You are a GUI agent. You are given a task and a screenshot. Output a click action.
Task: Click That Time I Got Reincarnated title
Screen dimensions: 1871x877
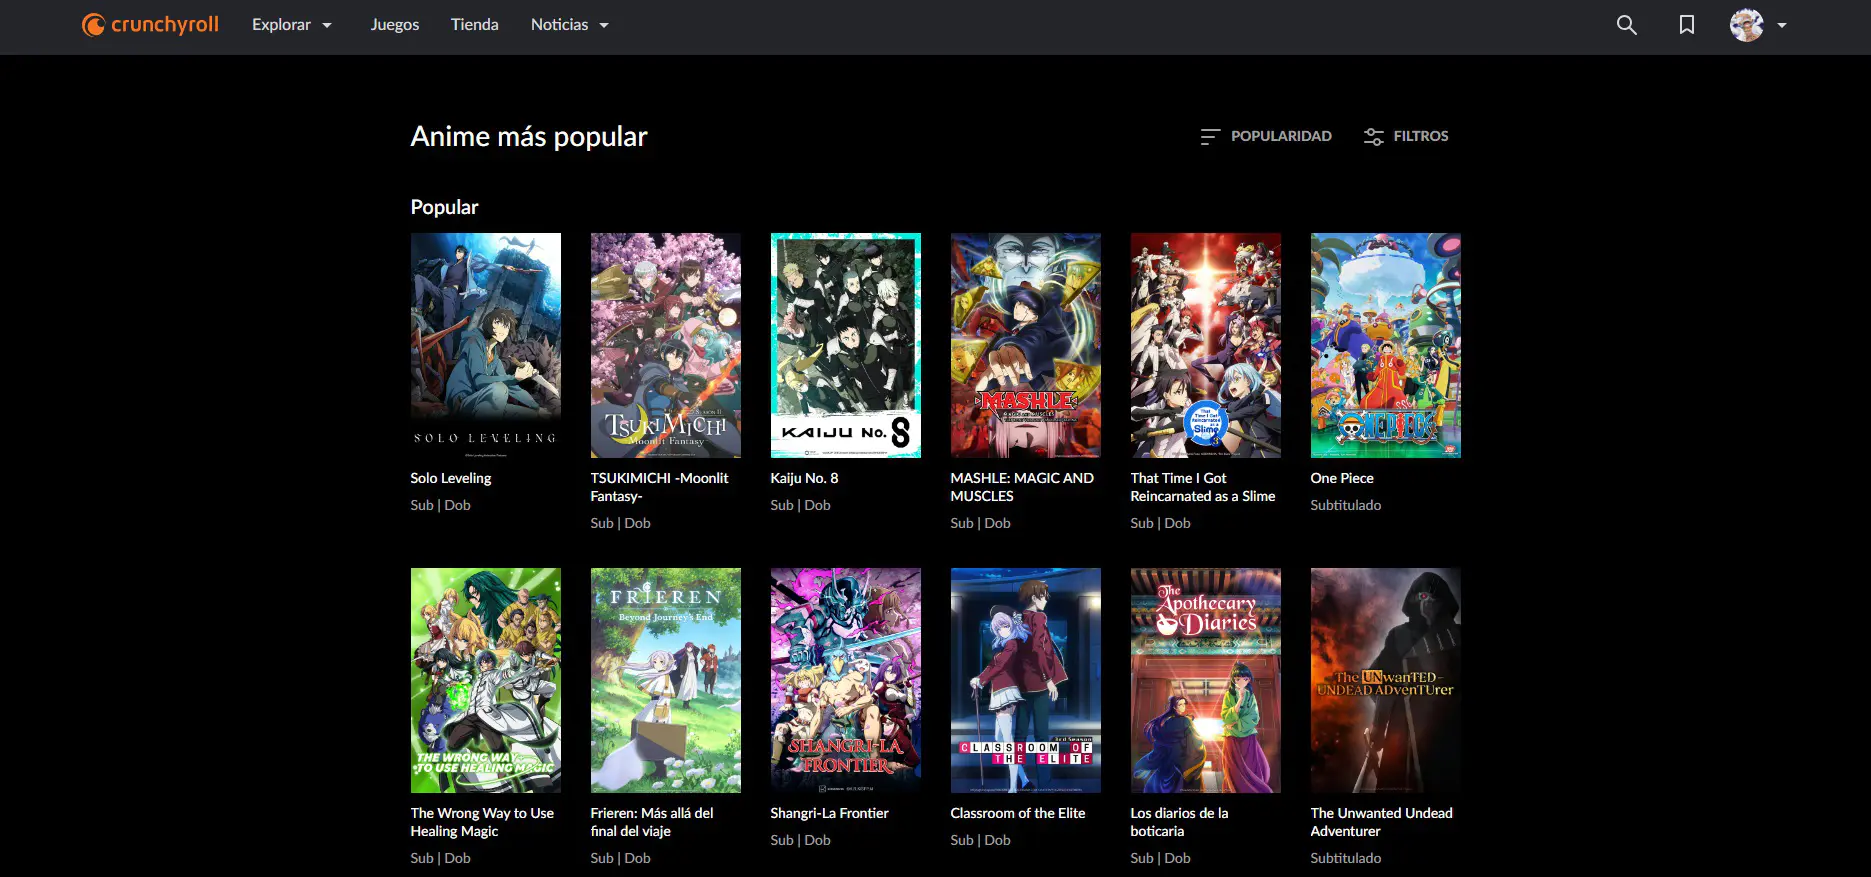click(1203, 487)
